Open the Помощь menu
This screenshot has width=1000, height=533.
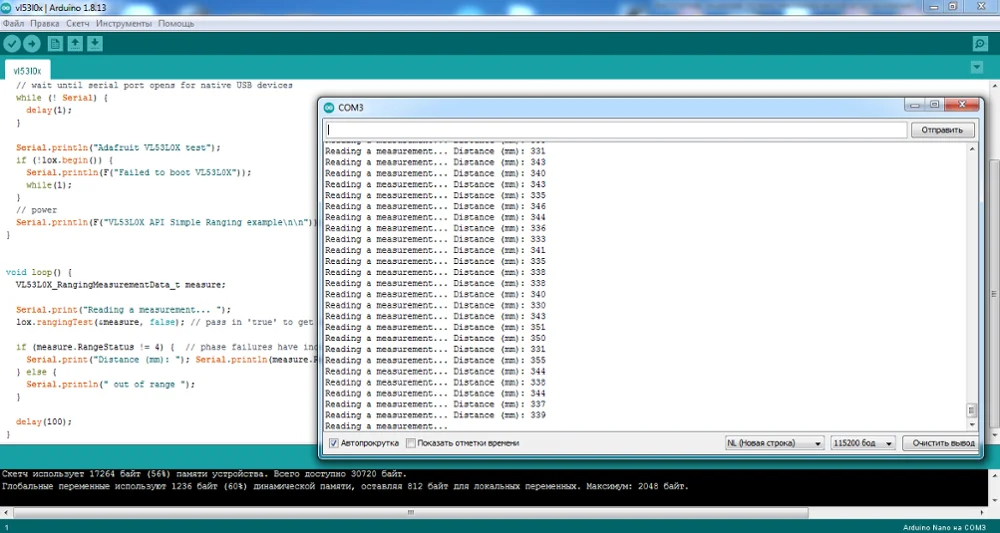pyautogui.click(x=176, y=24)
